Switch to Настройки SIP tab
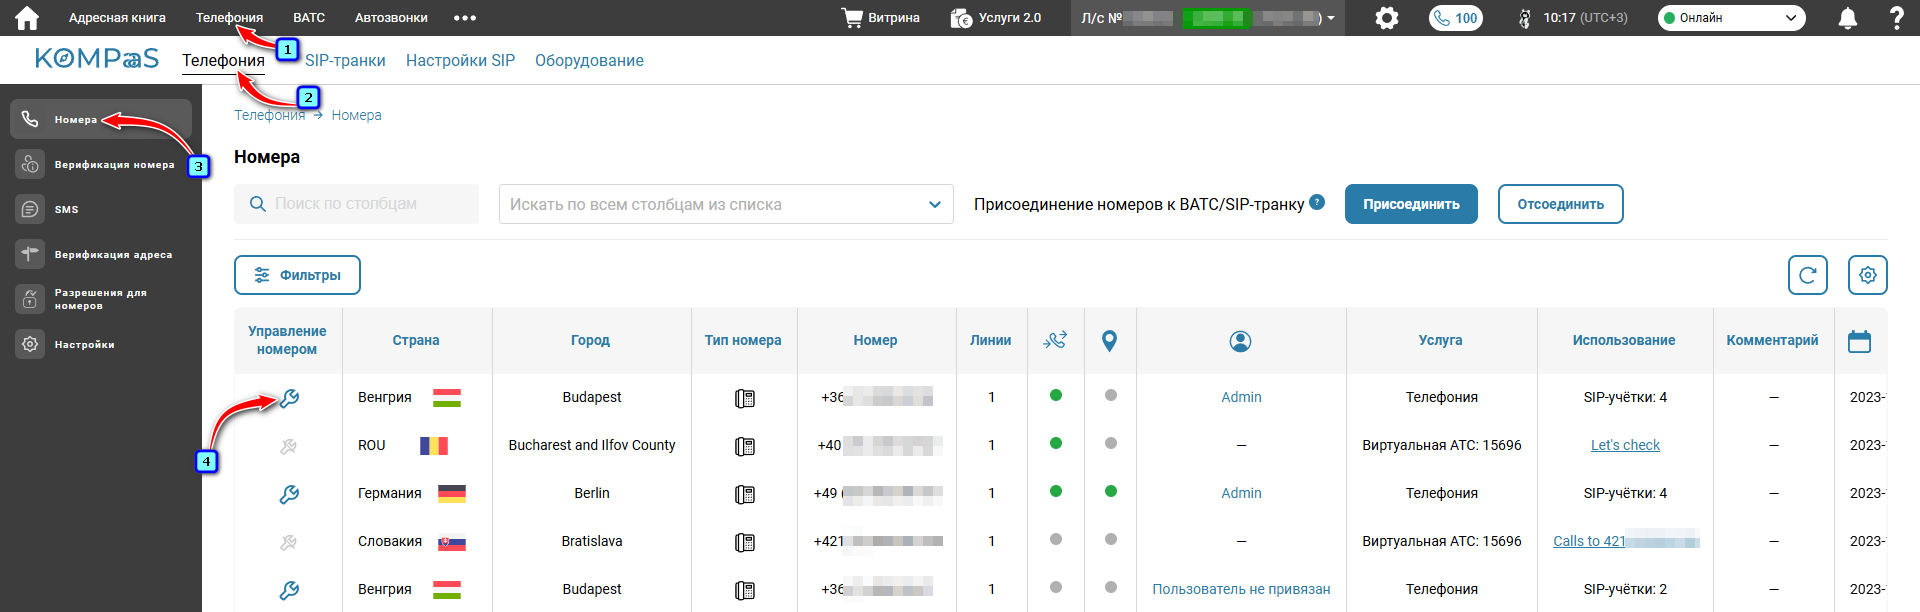Screen dimensions: 1920x612 click(x=460, y=60)
